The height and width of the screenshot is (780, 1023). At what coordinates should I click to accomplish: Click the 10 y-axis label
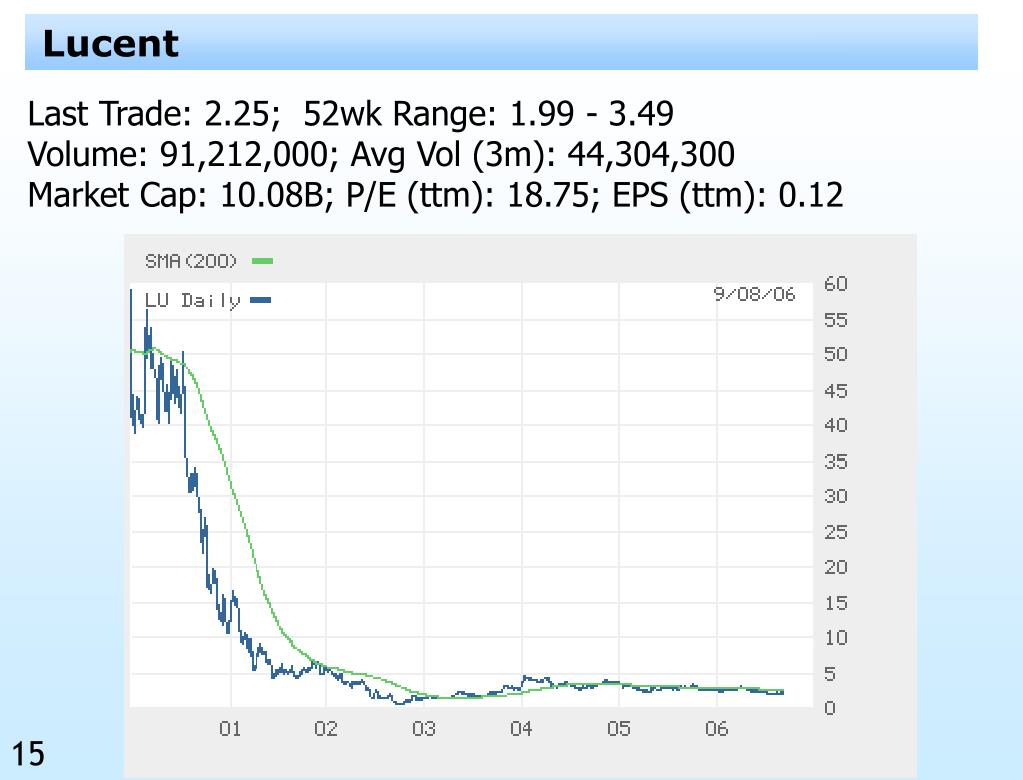coord(836,637)
